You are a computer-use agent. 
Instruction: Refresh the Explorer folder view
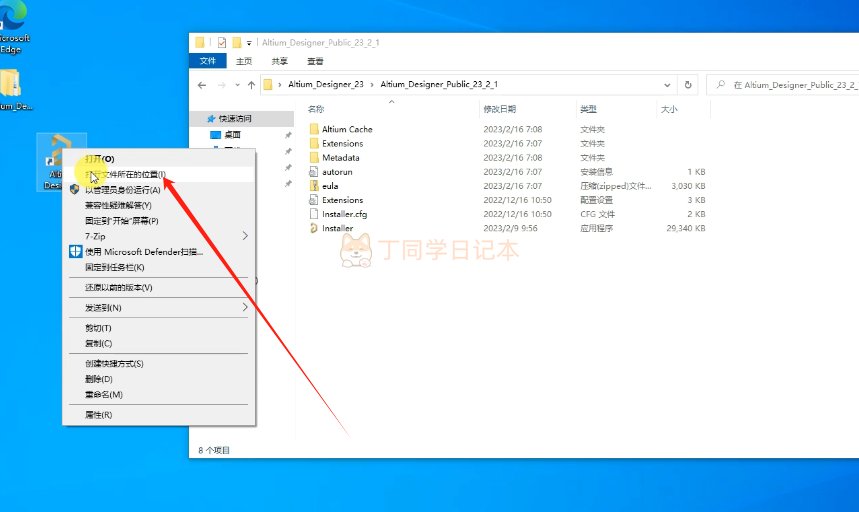tap(688, 85)
